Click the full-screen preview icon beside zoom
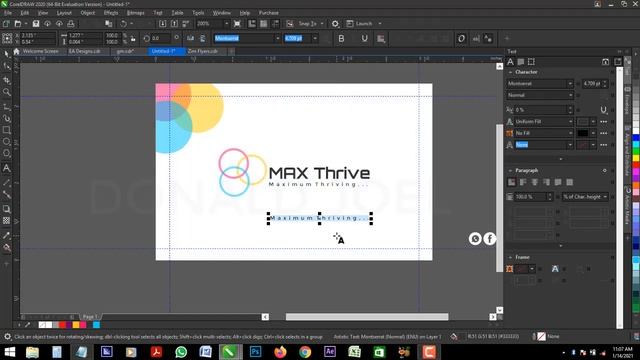The image size is (640, 360). [x=237, y=24]
